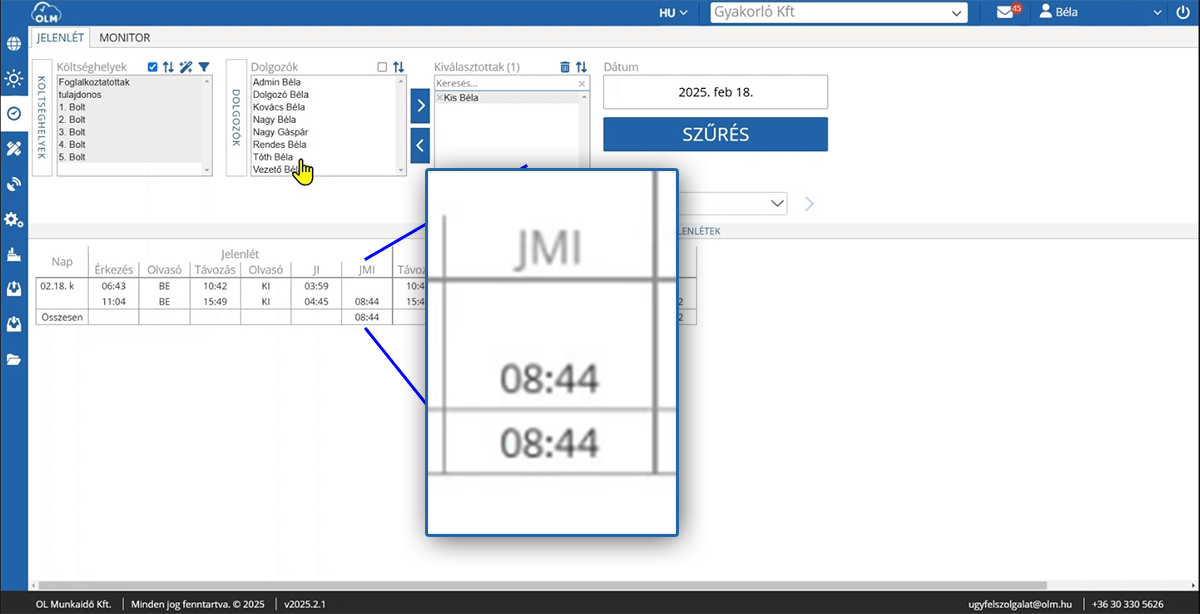Screen dimensions: 1200x614
Task: Click the 02.18. k day cell
Action: pos(62,285)
